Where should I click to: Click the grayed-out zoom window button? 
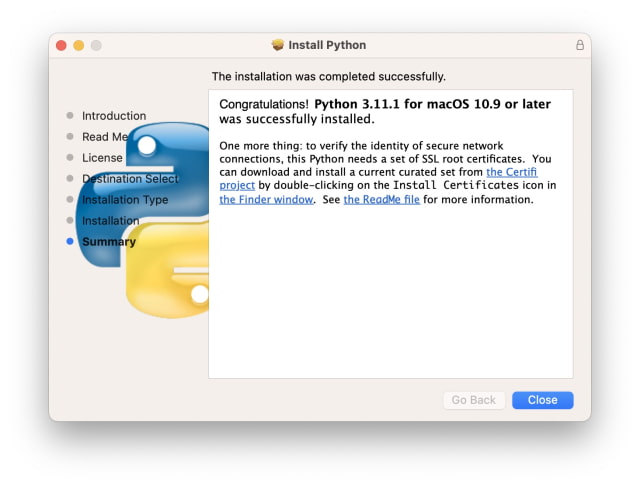coord(97,45)
